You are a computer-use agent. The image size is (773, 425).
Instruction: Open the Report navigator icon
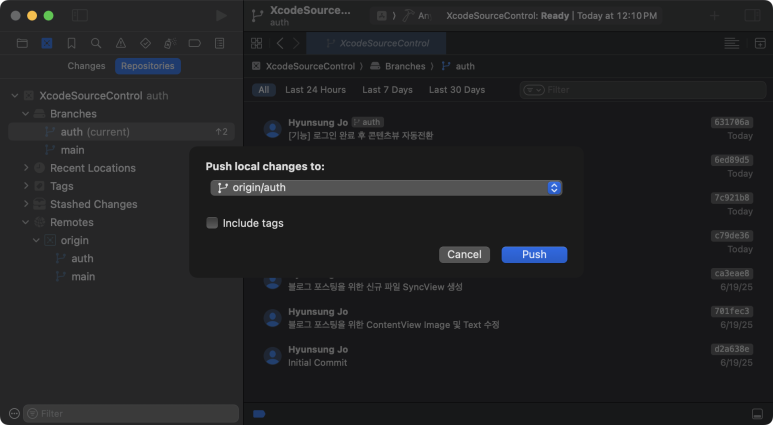219,43
